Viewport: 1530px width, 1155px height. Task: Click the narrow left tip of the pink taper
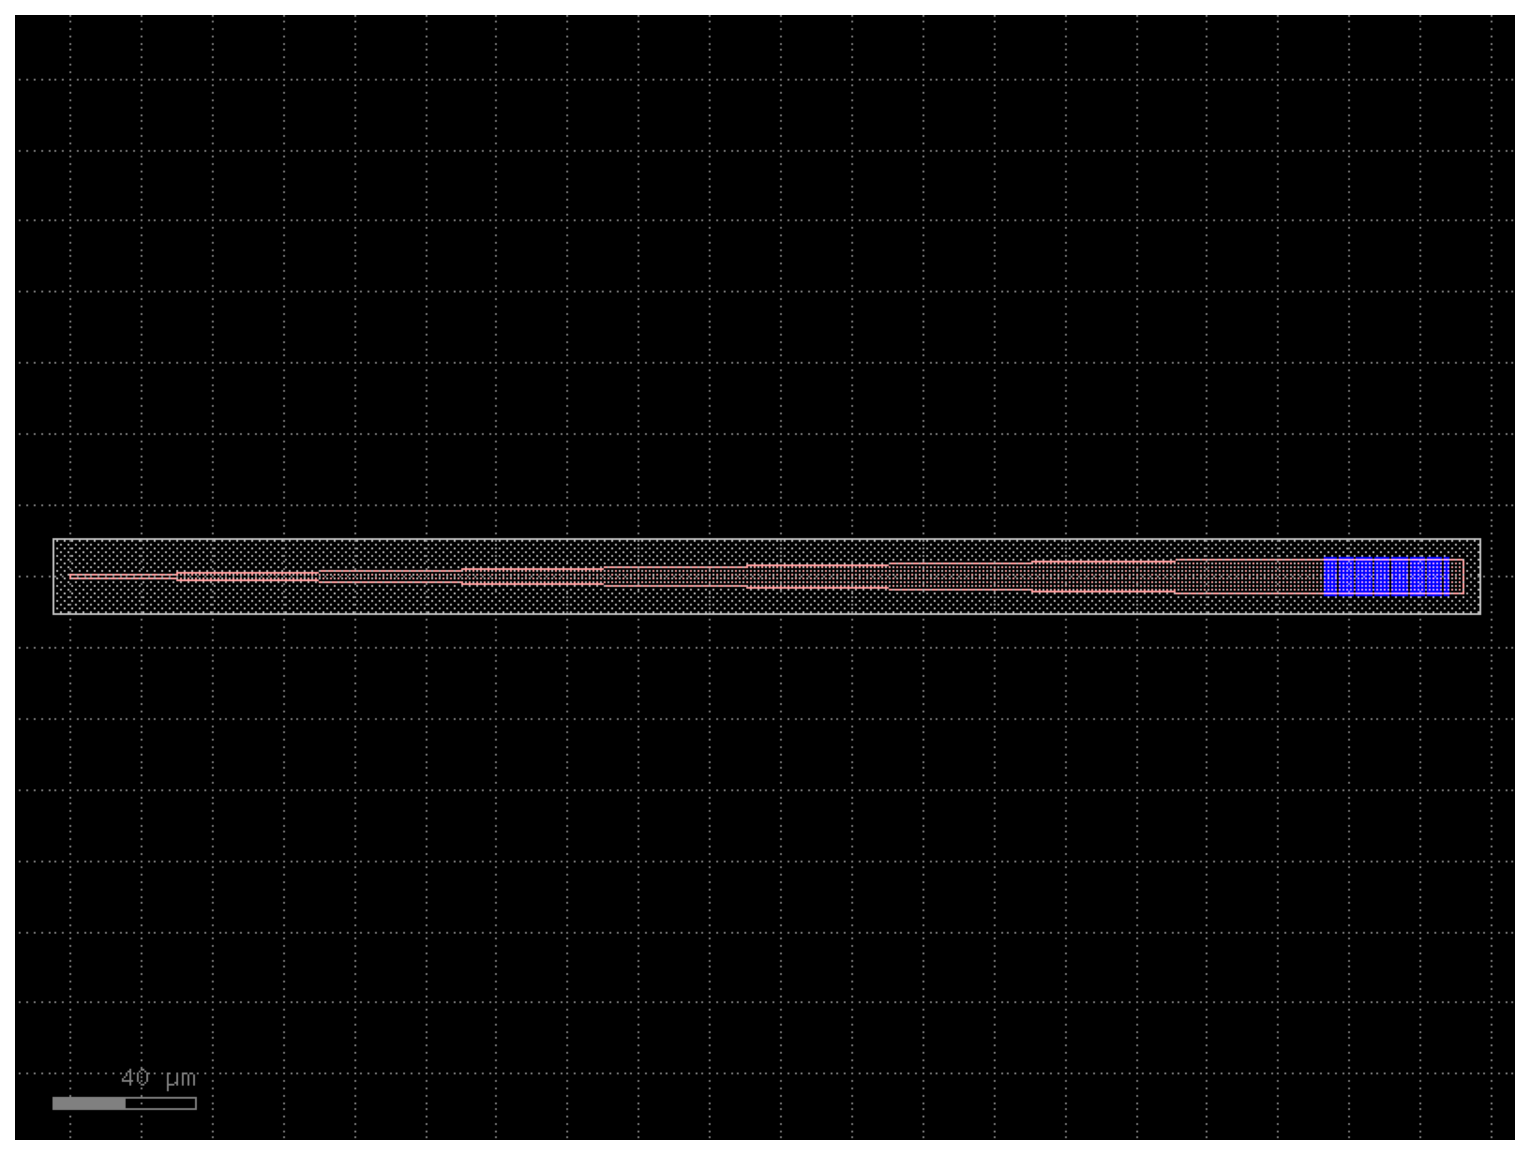coord(123,576)
